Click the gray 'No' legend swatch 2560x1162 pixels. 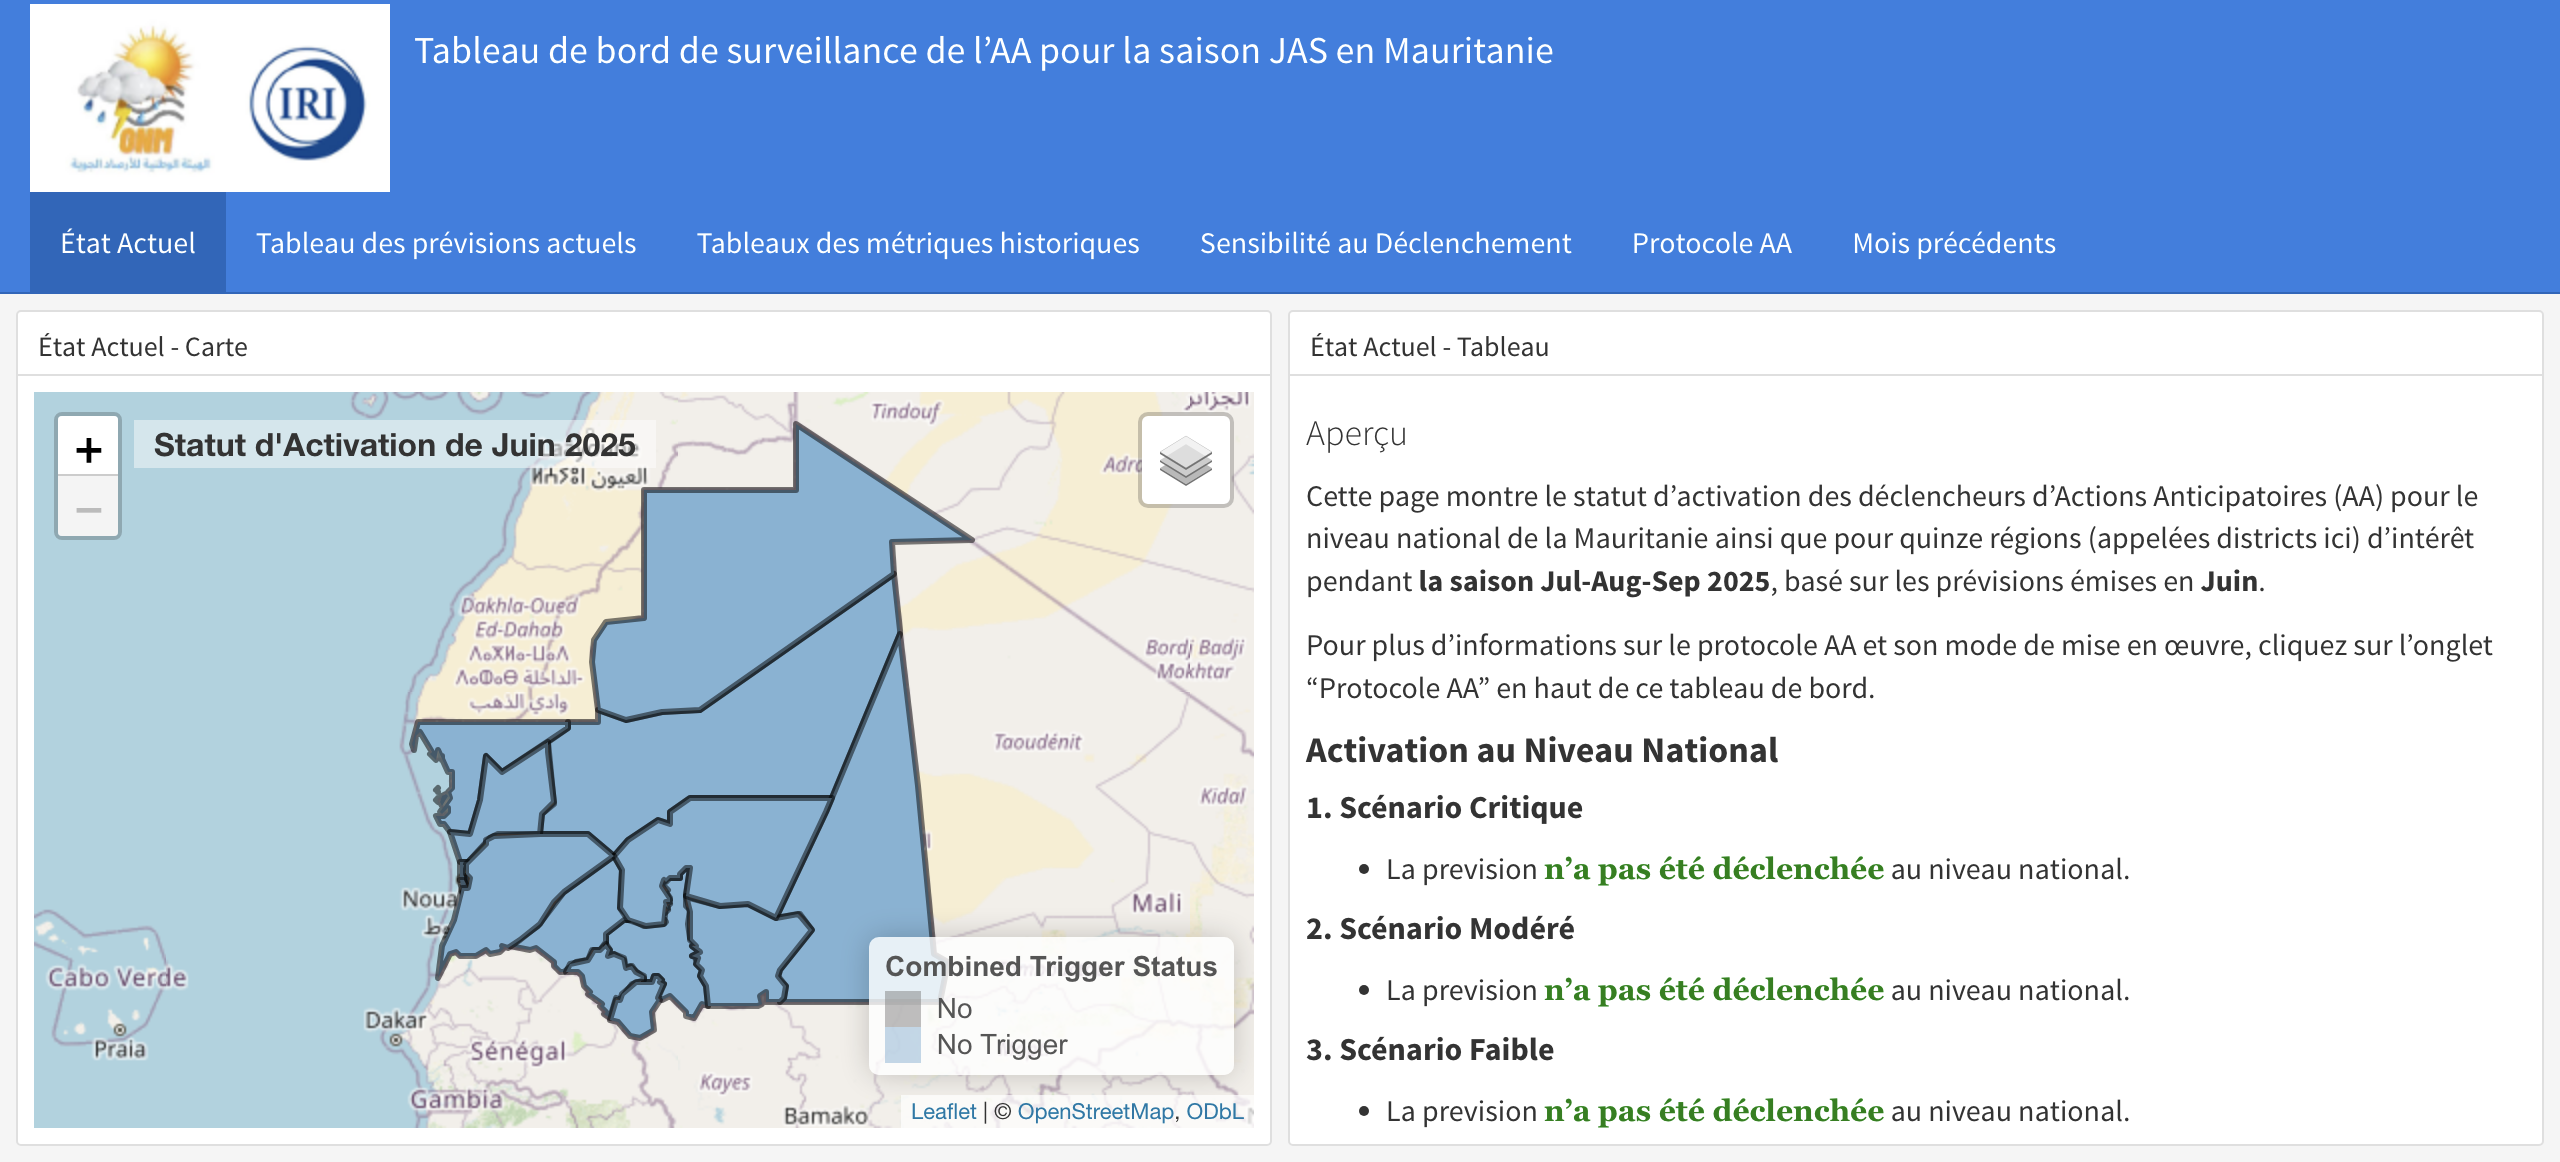tap(905, 1008)
